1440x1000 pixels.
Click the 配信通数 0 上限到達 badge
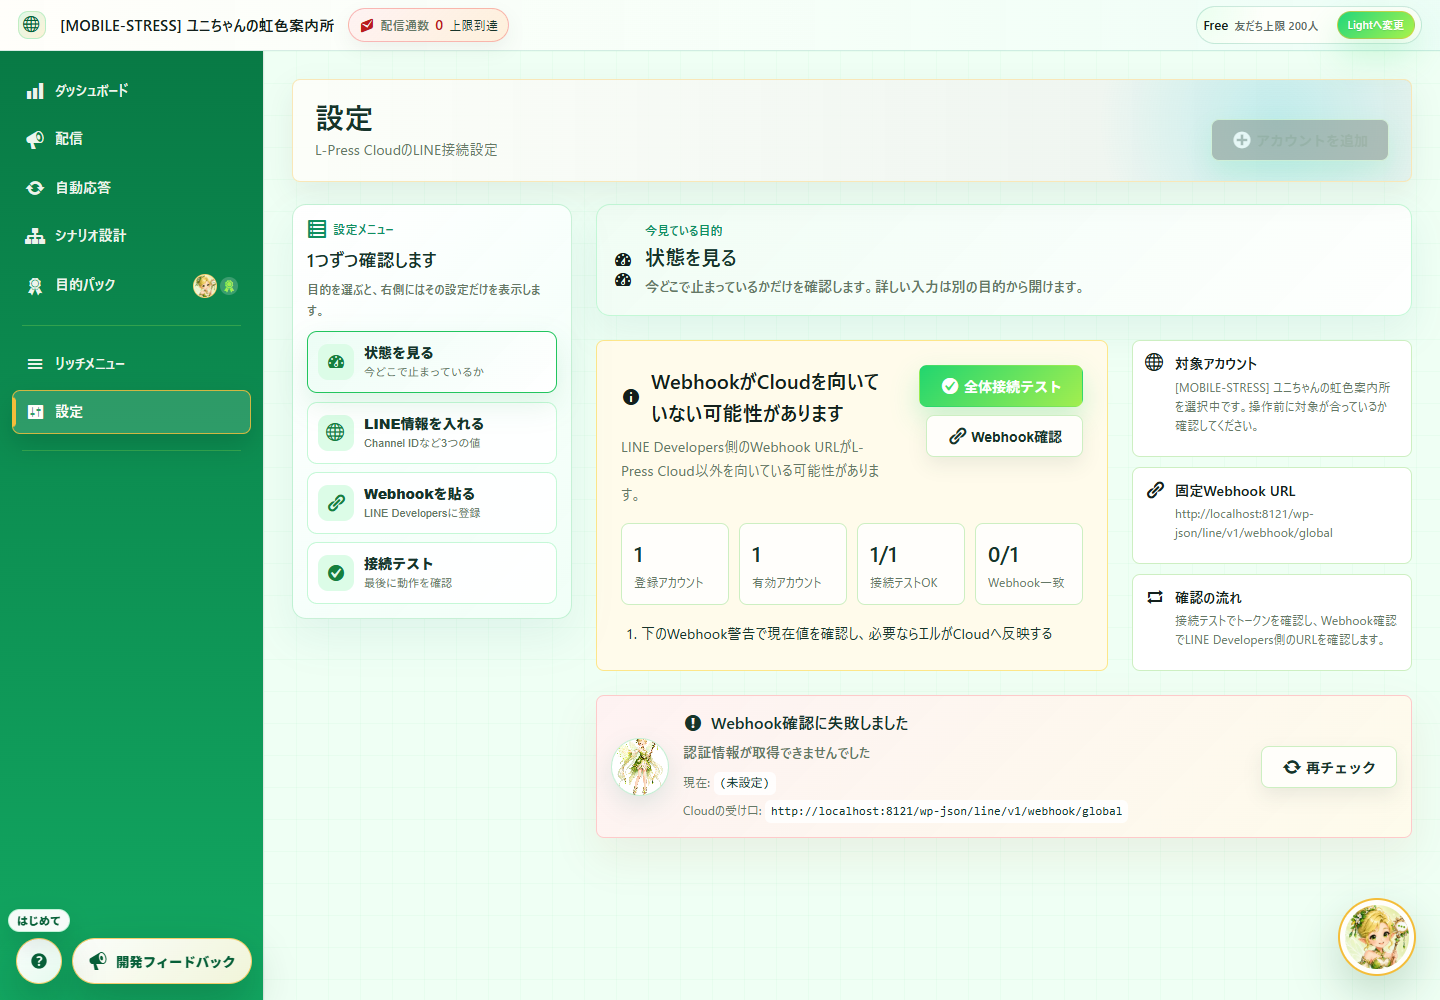(x=428, y=25)
